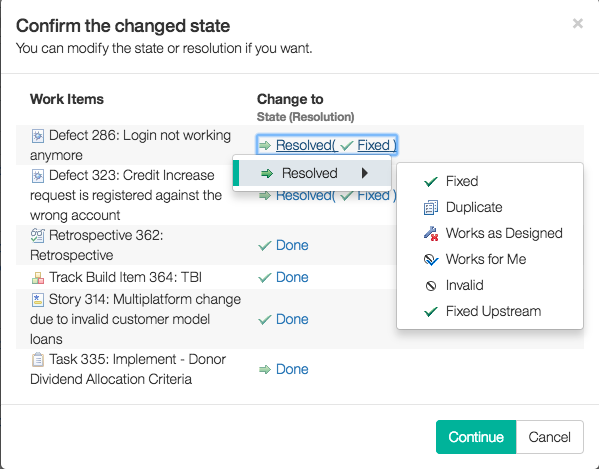This screenshot has height=469, width=599.
Task: Open the Resolved(Fixed) dropdown for Defect 286
Action: [x=327, y=145]
